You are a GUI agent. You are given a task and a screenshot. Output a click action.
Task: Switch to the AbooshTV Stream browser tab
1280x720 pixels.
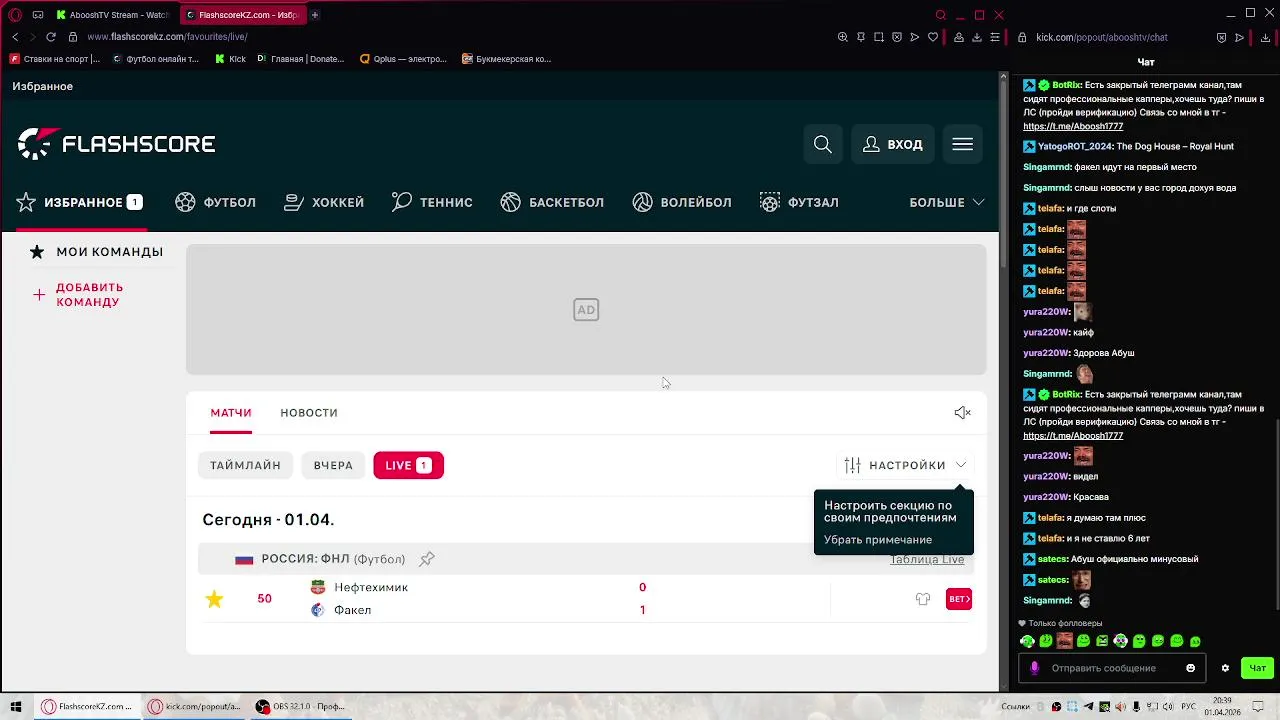tap(112, 15)
